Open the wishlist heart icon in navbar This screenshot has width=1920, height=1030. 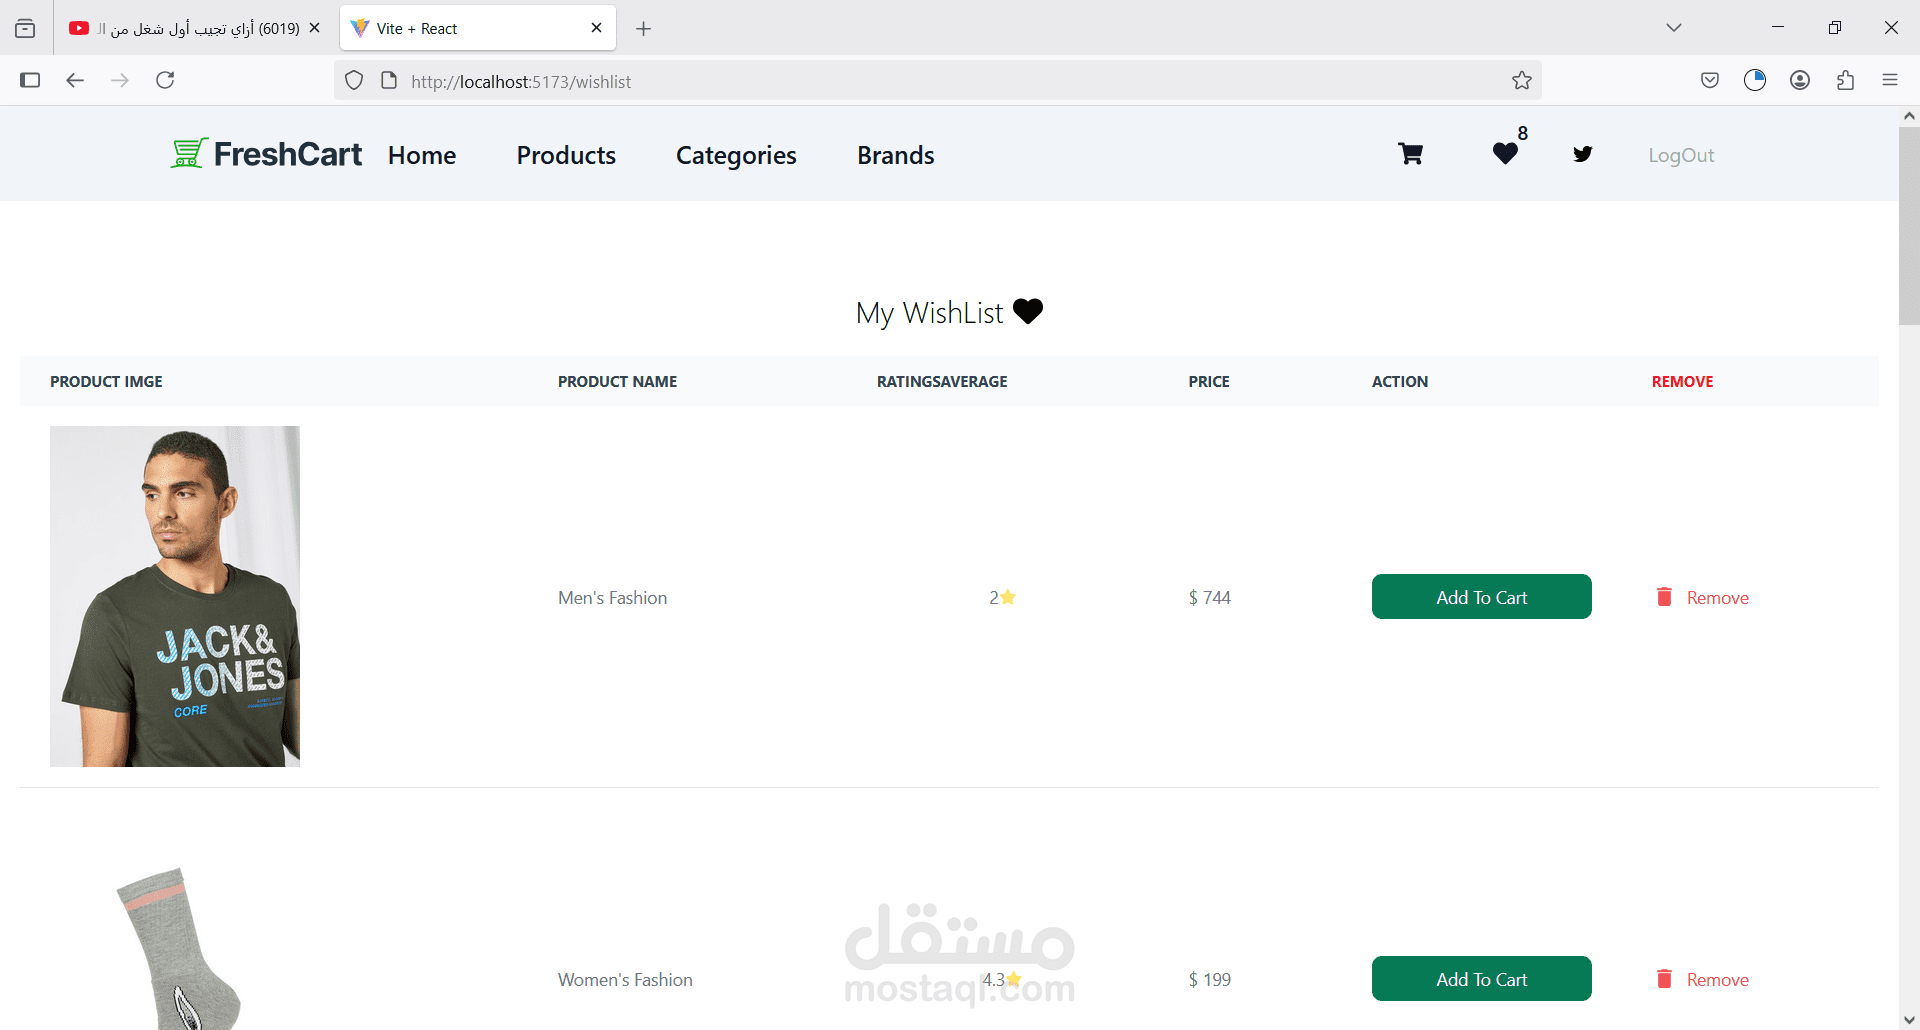[x=1505, y=154]
